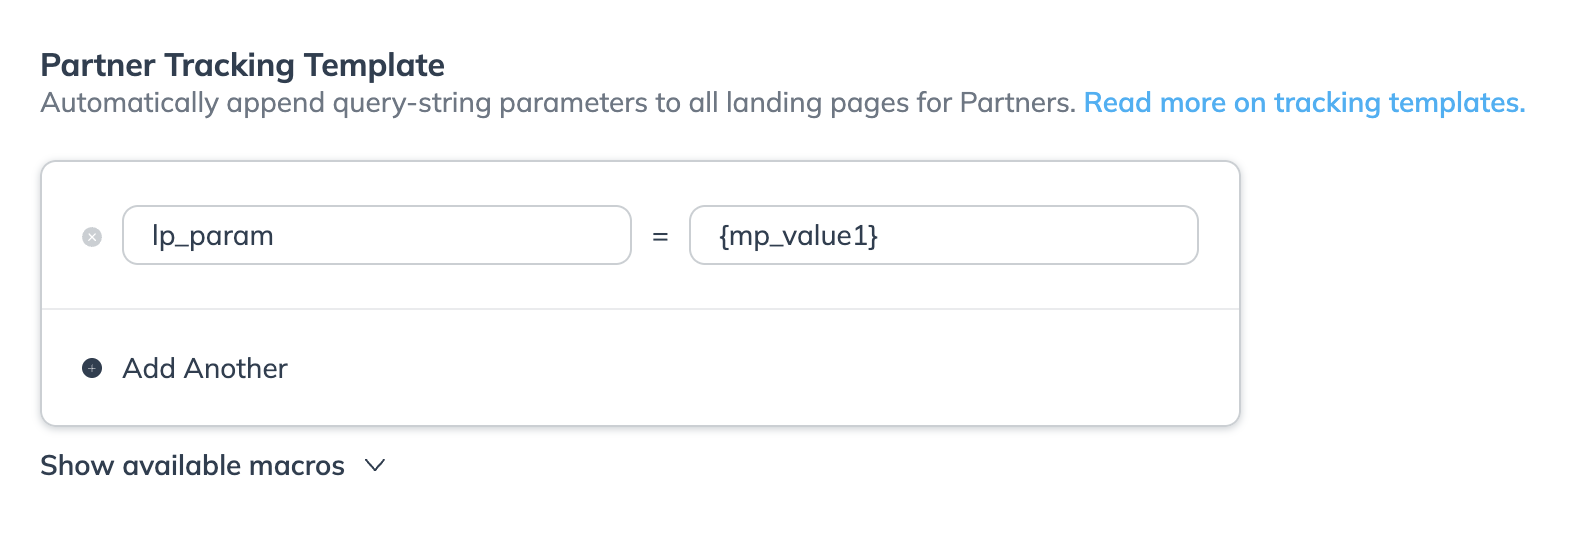The height and width of the screenshot is (540, 1592).
Task: Expand the available macros chevron
Action: point(375,465)
